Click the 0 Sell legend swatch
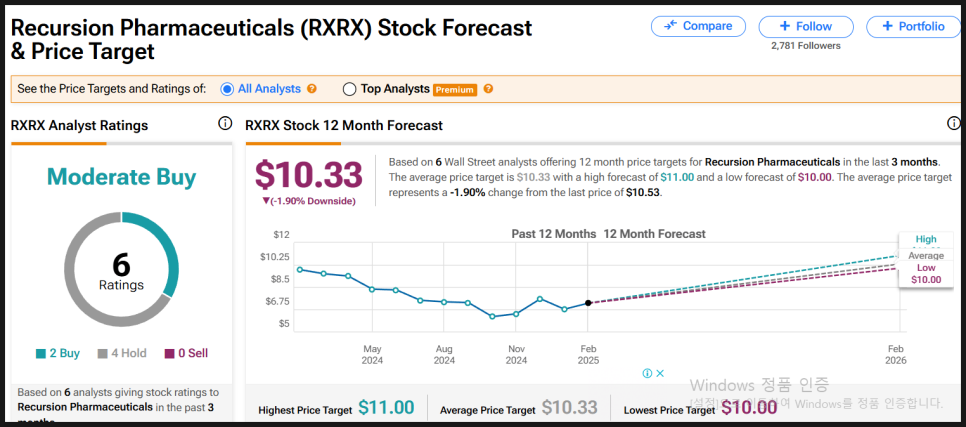 169,354
